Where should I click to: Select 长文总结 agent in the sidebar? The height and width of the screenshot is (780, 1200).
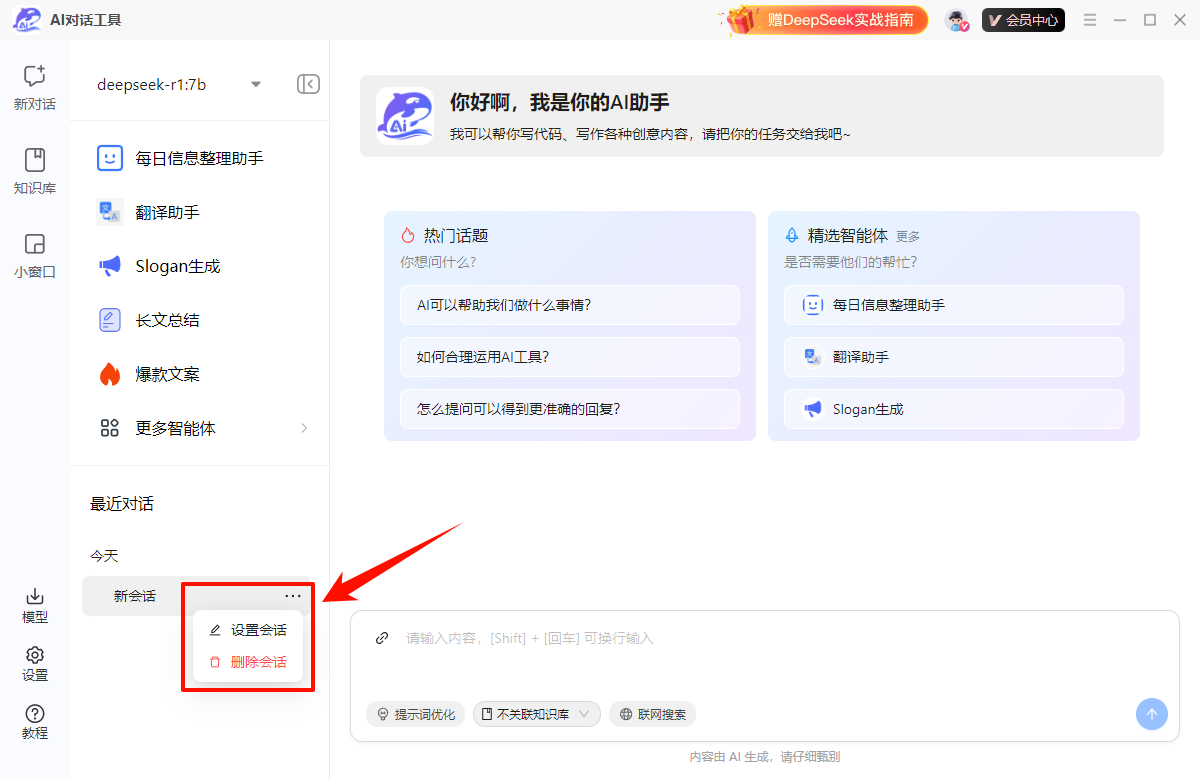[199, 320]
